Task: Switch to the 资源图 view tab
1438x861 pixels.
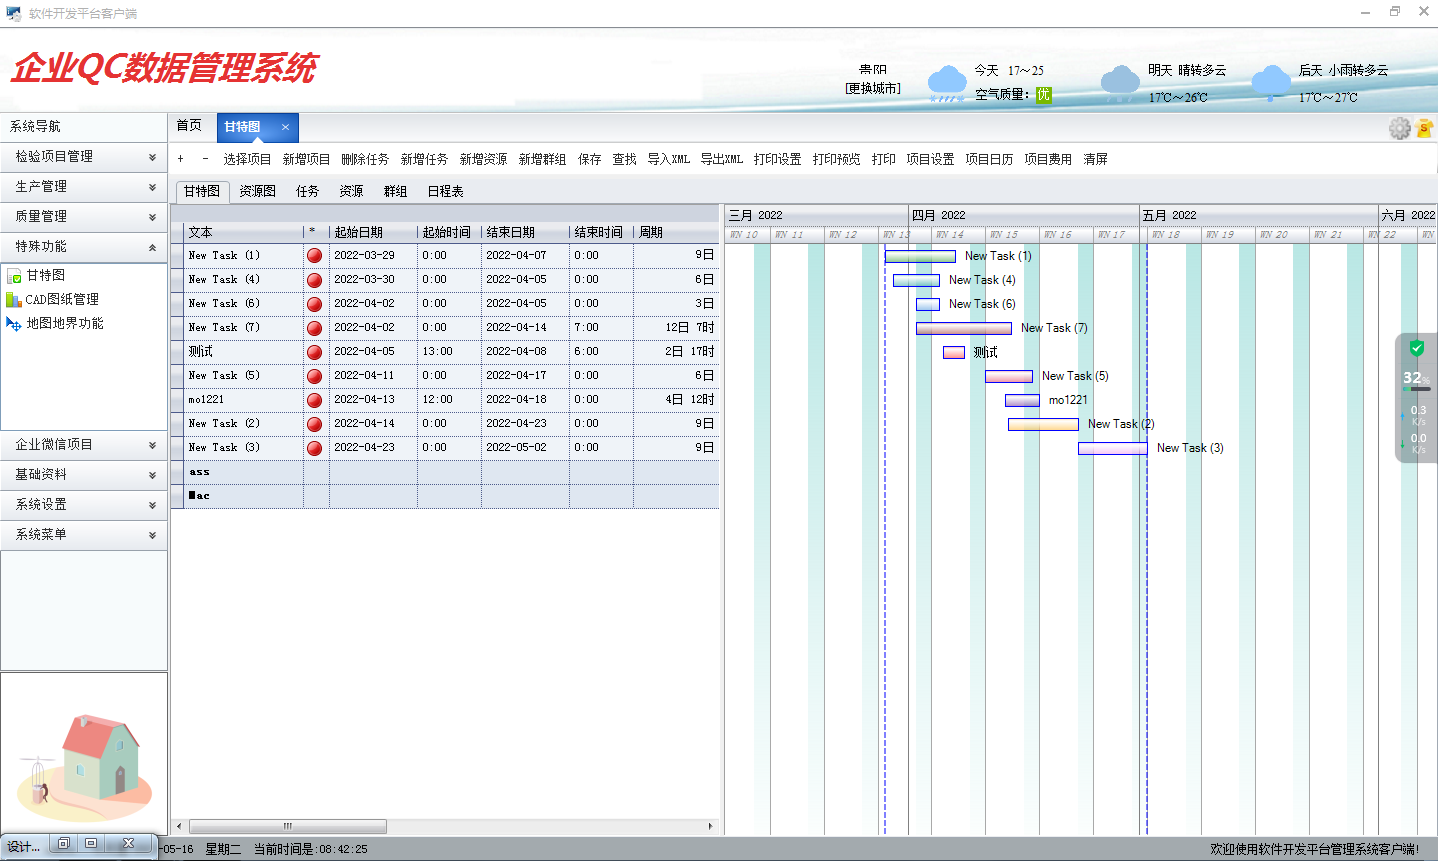Action: (x=257, y=191)
